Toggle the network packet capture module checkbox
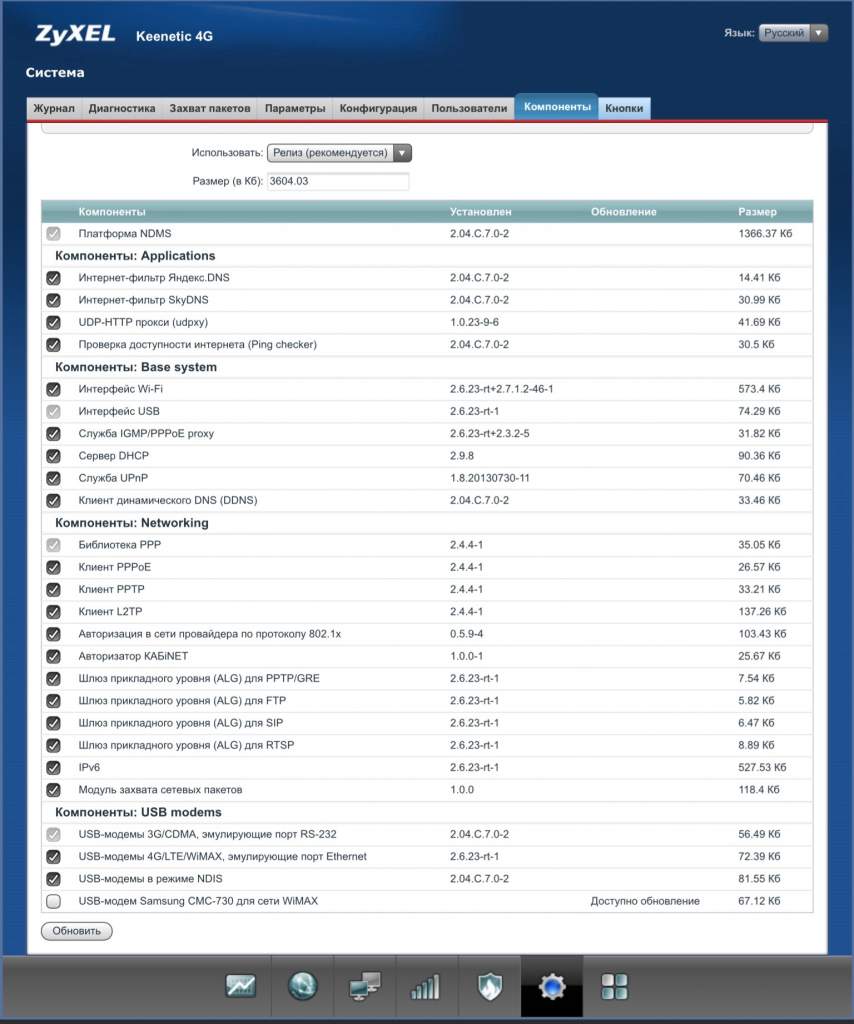The width and height of the screenshot is (854, 1024). [54, 790]
